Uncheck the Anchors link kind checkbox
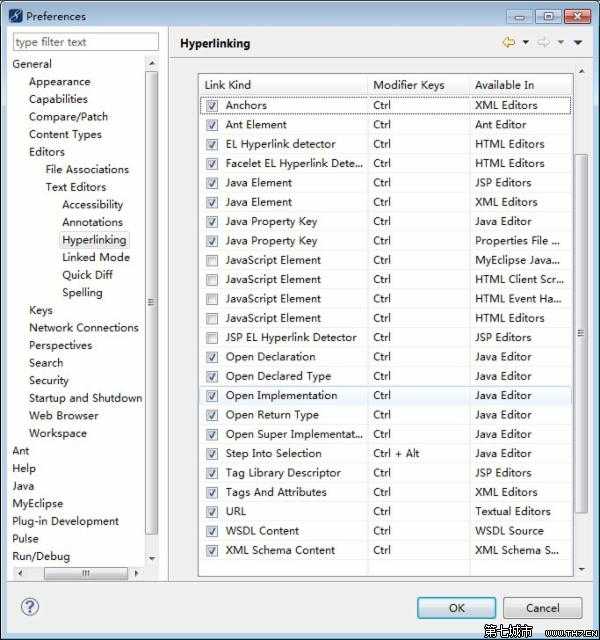The image size is (600, 640). tap(212, 106)
